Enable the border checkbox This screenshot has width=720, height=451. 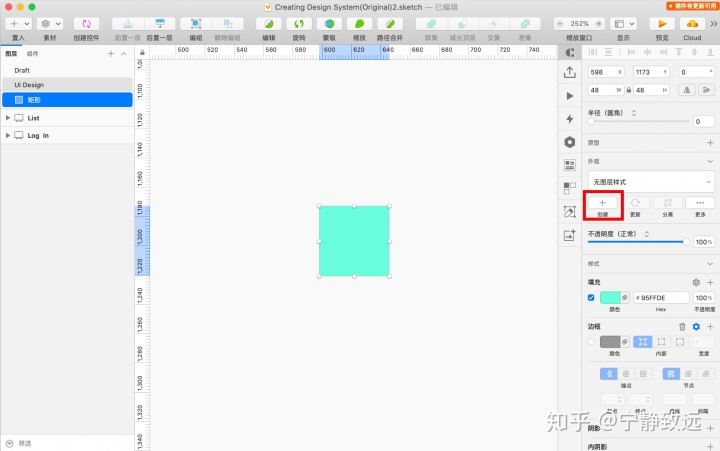[x=591, y=342]
